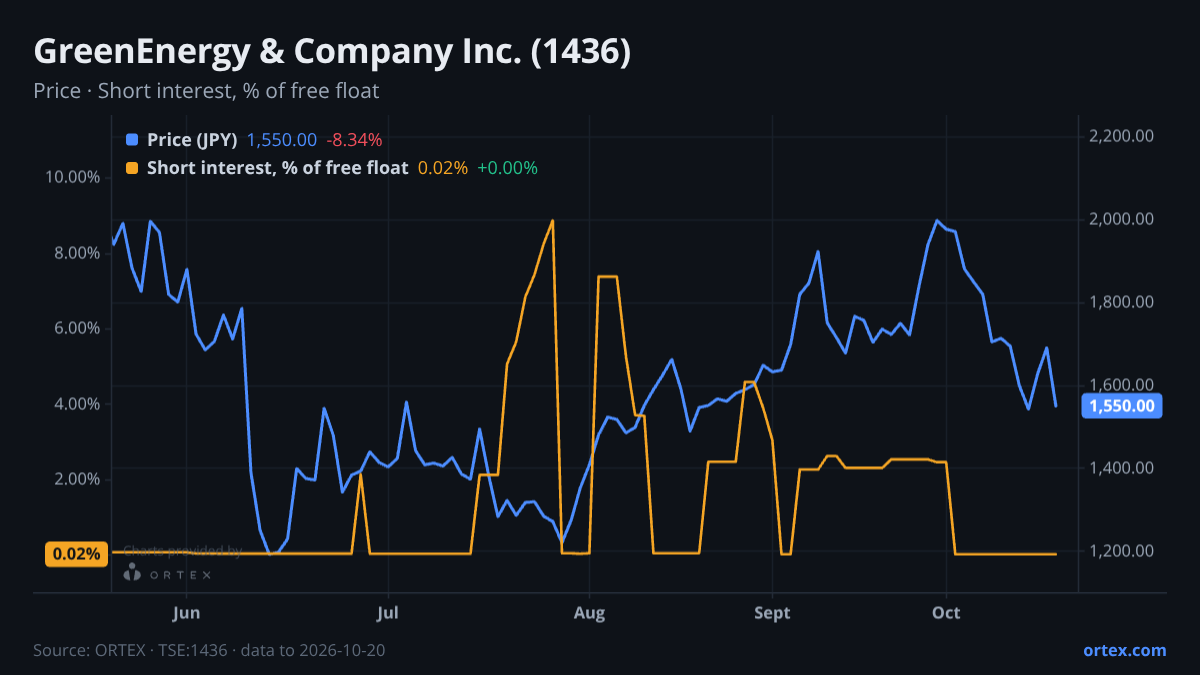The image size is (1200, 675).
Task: Click the blue Price (JPY) legend swatch
Action: [x=132, y=140]
